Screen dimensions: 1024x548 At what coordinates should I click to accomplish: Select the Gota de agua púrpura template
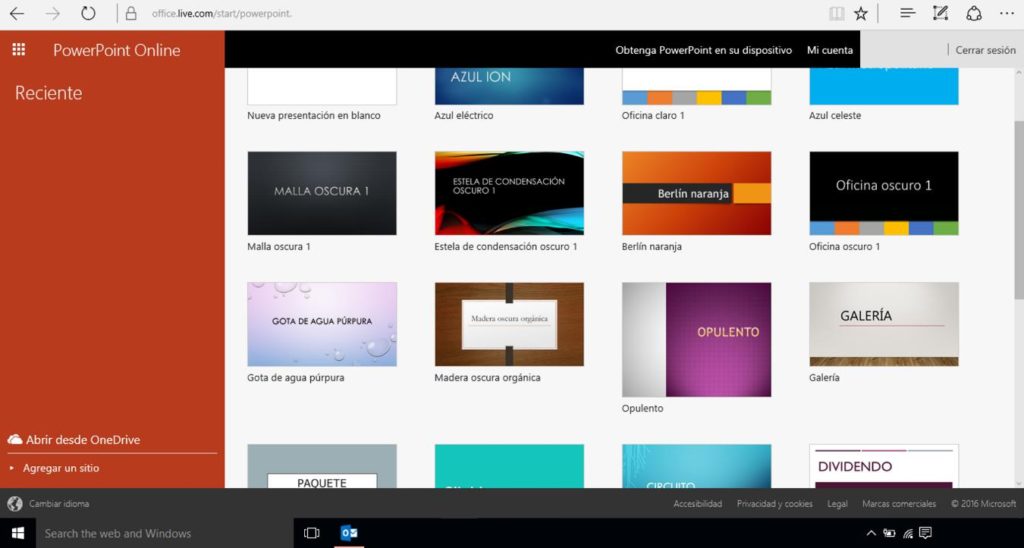tap(322, 324)
